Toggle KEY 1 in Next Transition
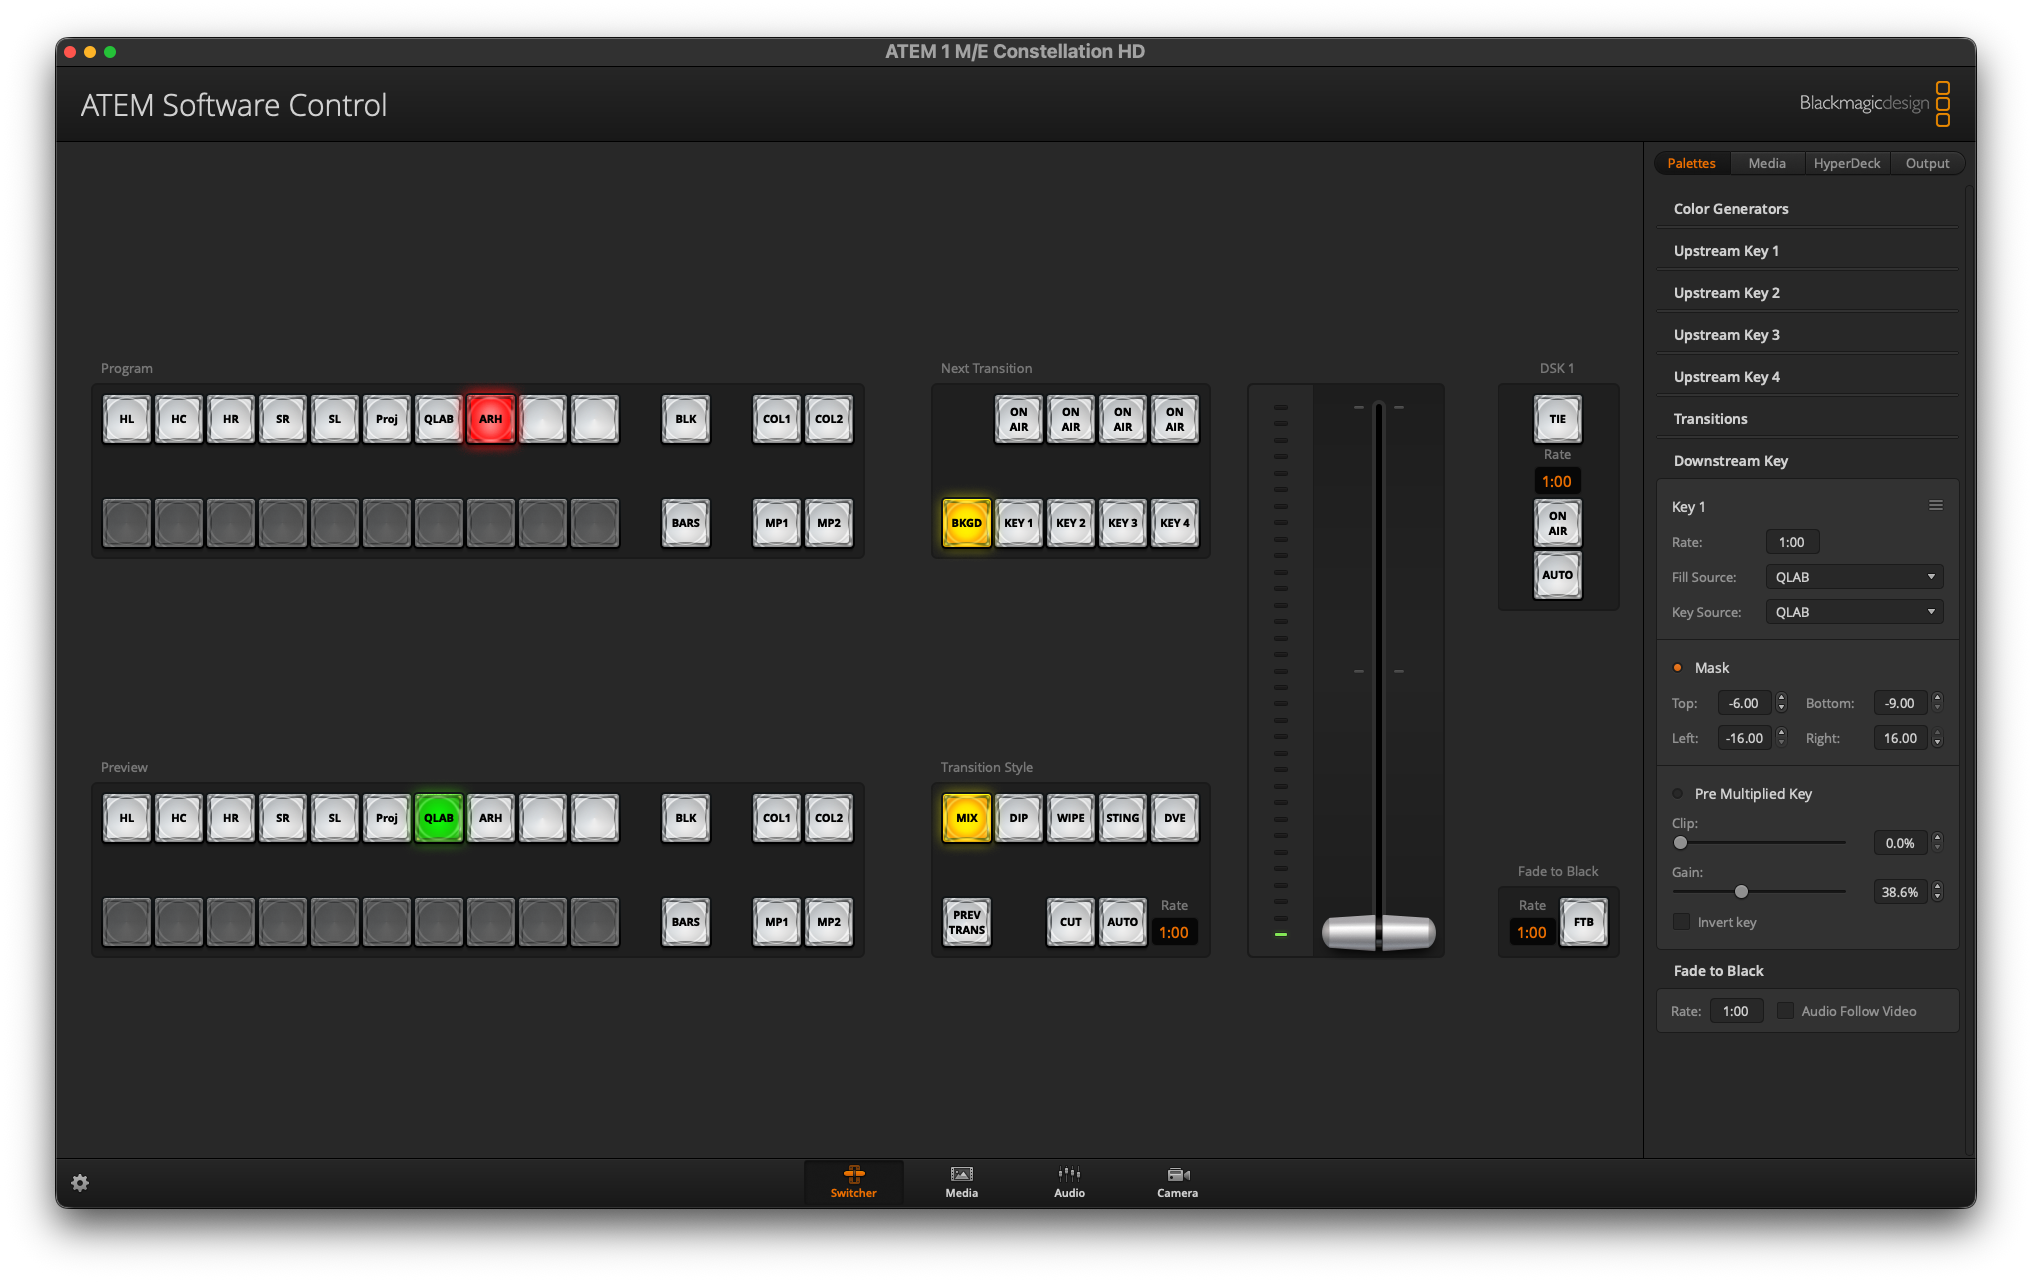2032x1282 pixels. (1019, 523)
